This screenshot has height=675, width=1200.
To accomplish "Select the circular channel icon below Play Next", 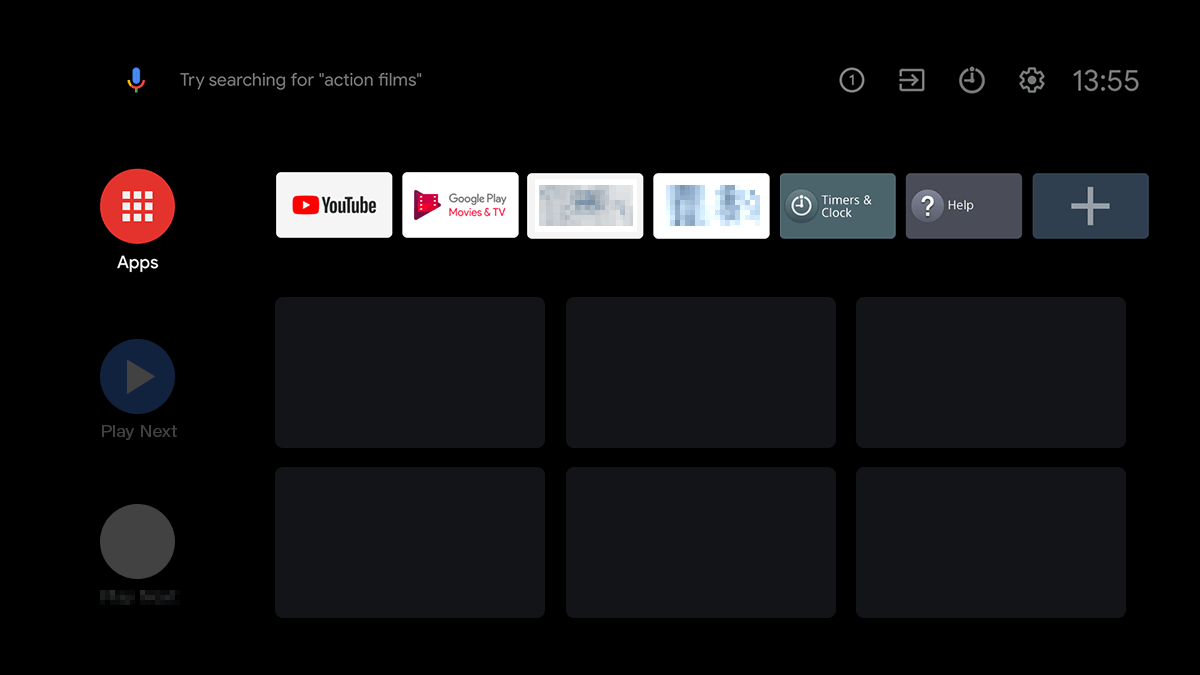I will pos(137,541).
